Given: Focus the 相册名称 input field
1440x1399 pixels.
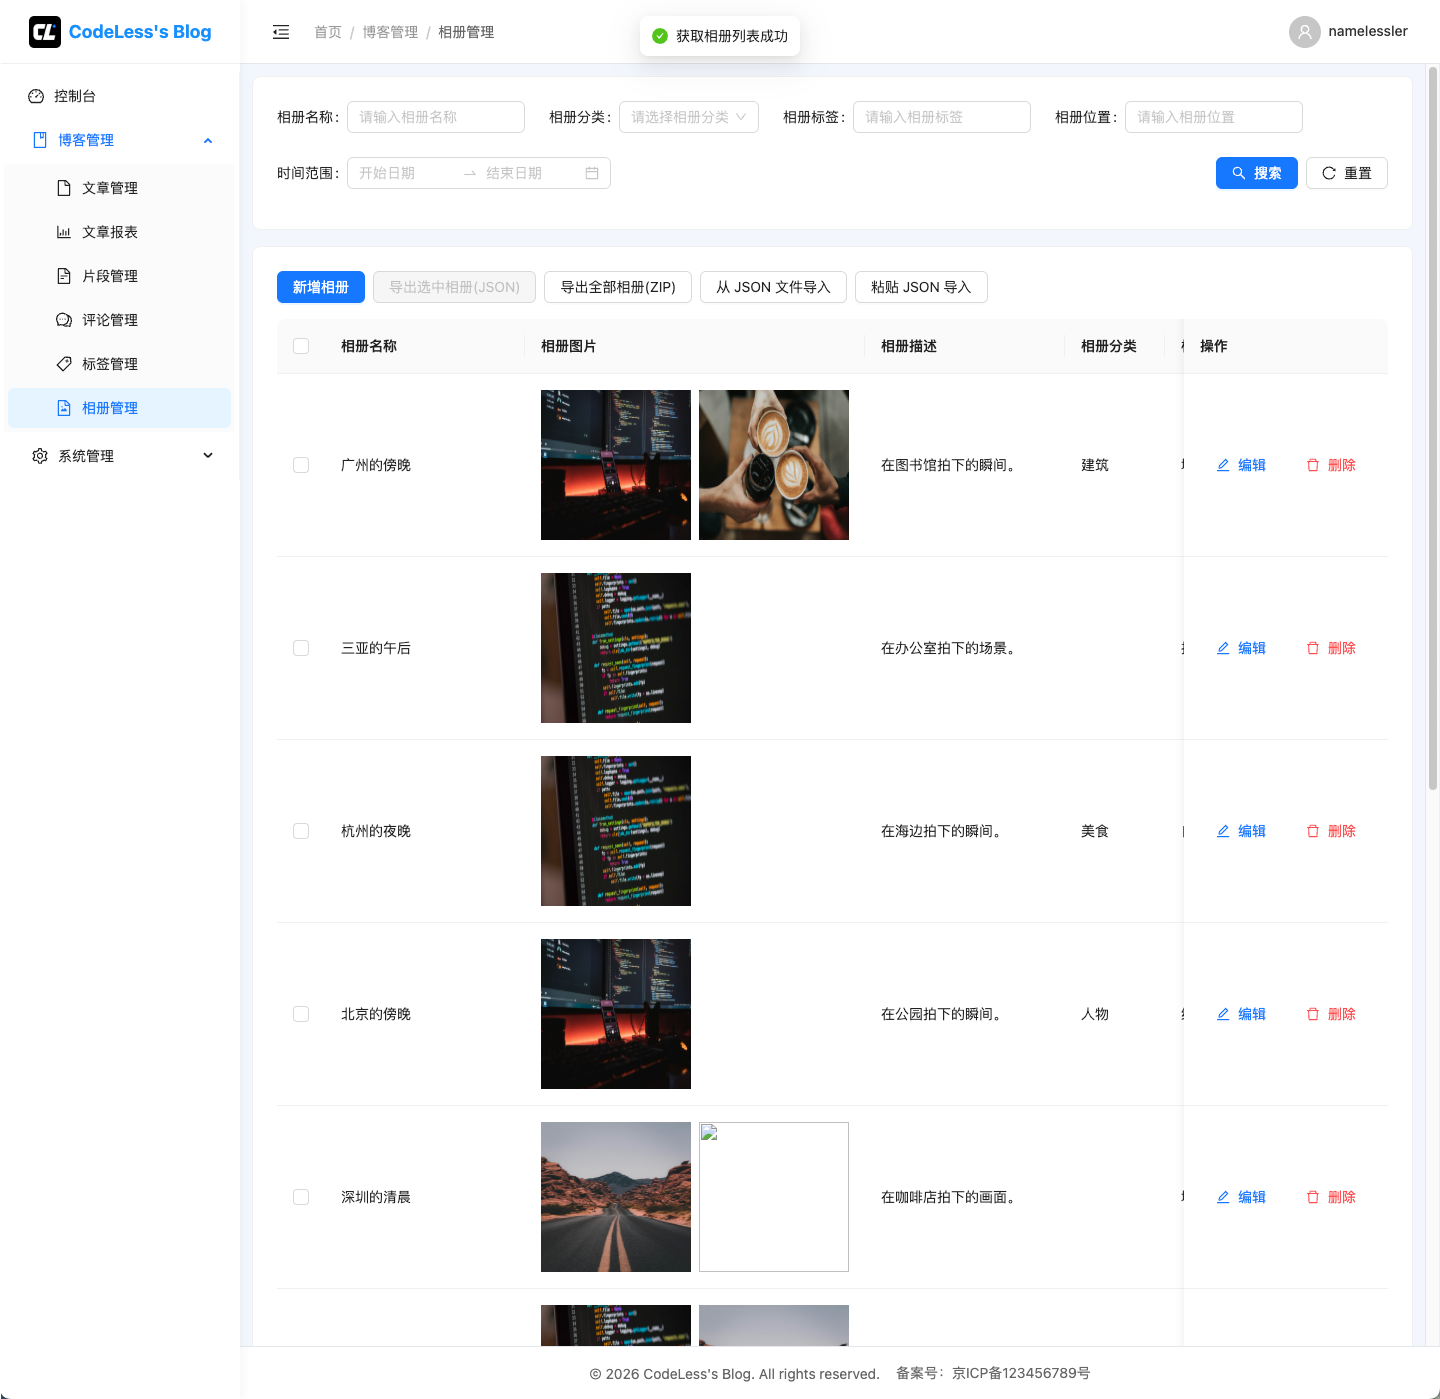Looking at the screenshot, I should [436, 117].
